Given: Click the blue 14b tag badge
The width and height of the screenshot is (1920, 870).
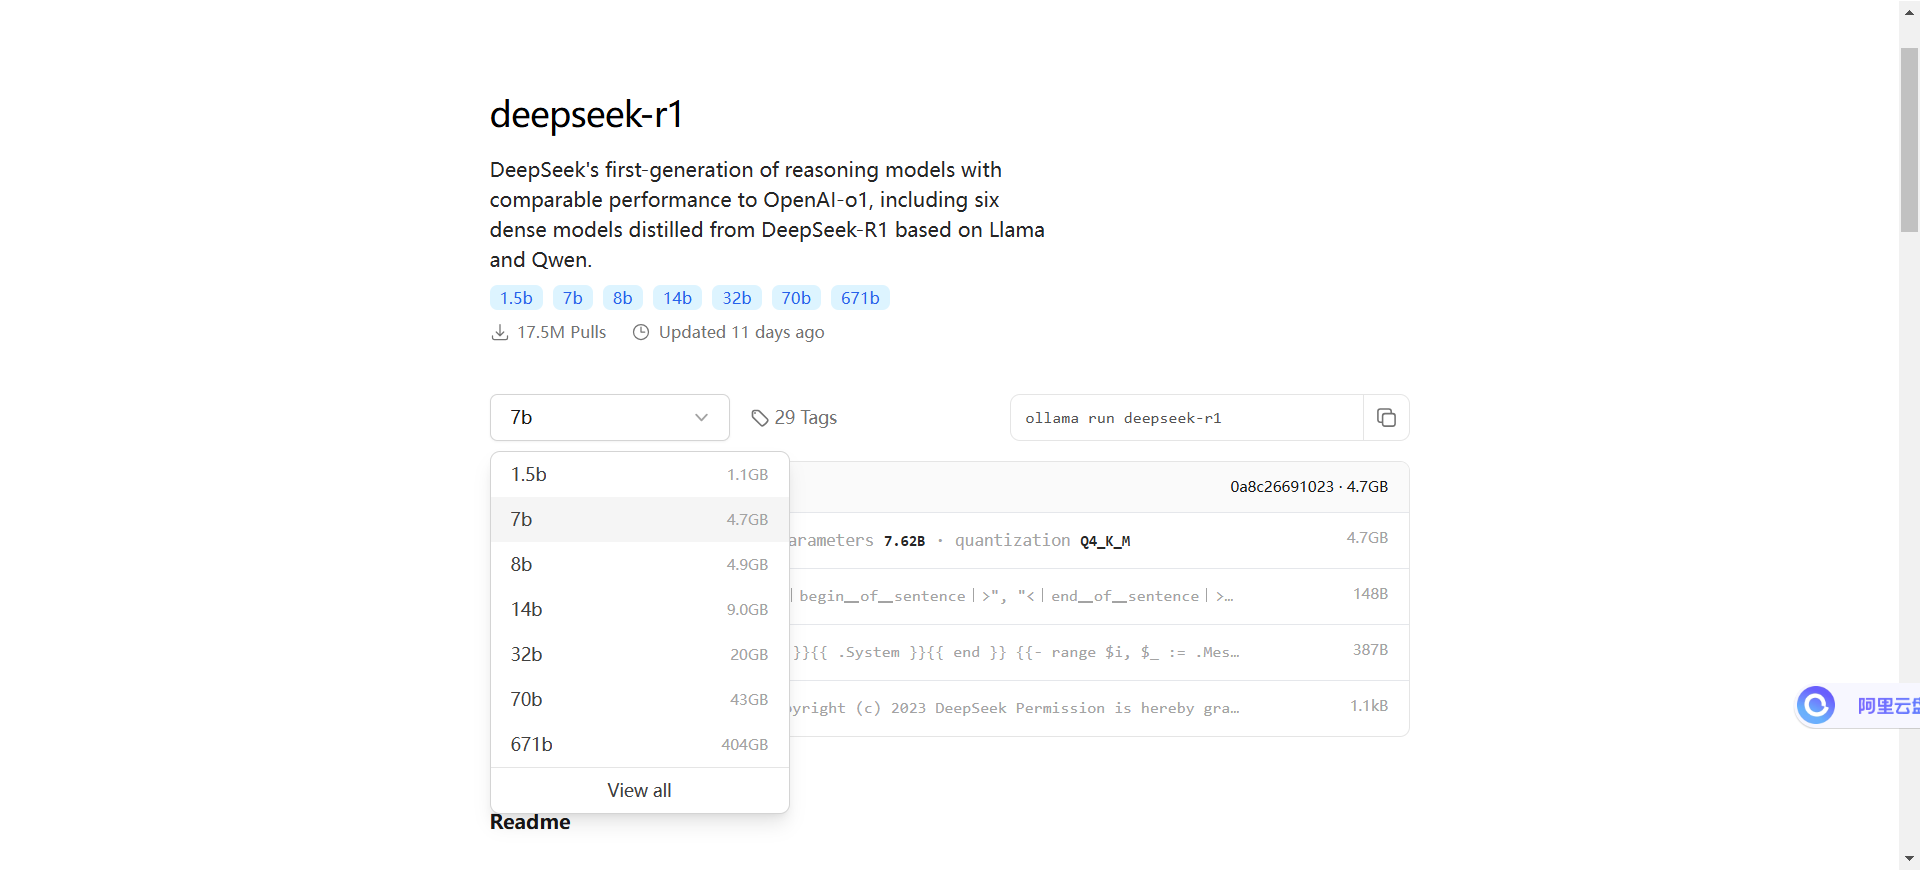Looking at the screenshot, I should coord(678,298).
